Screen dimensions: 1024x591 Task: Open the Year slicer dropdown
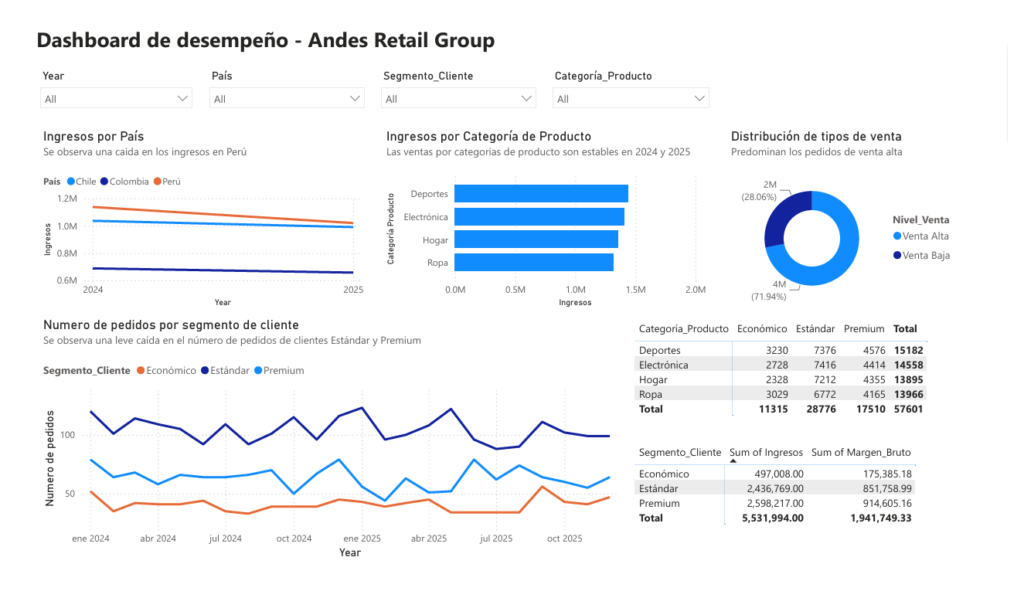pos(116,99)
